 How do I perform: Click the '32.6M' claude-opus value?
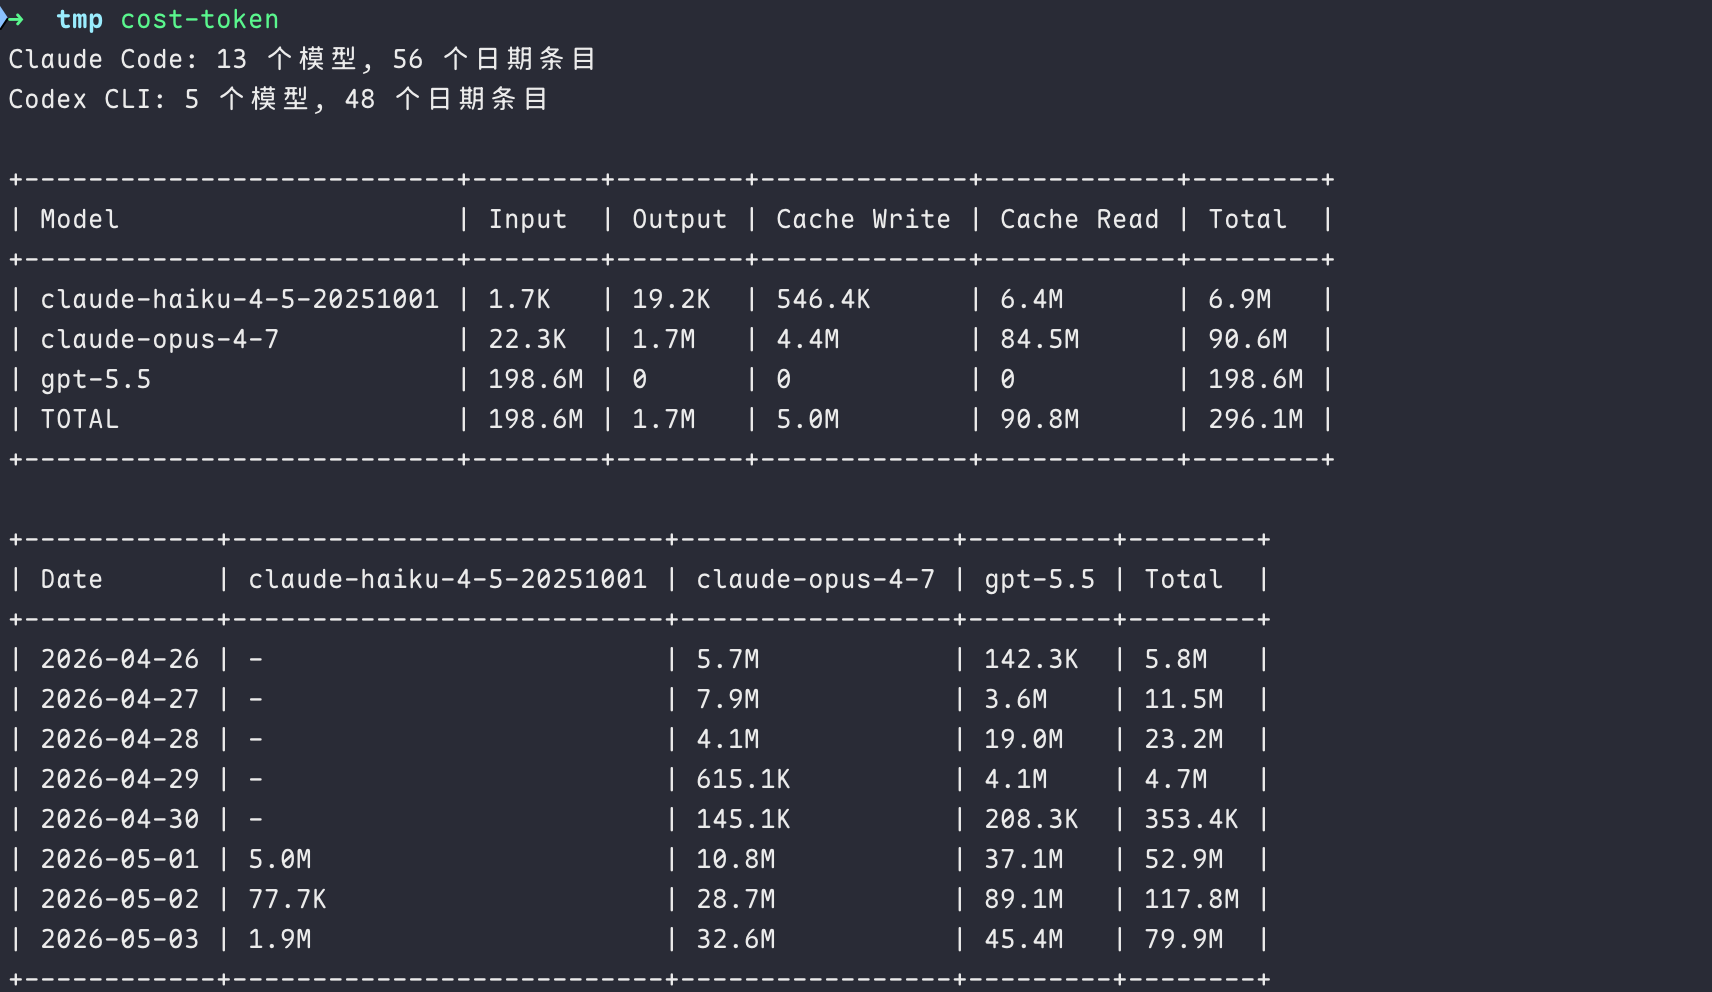[x=736, y=939]
